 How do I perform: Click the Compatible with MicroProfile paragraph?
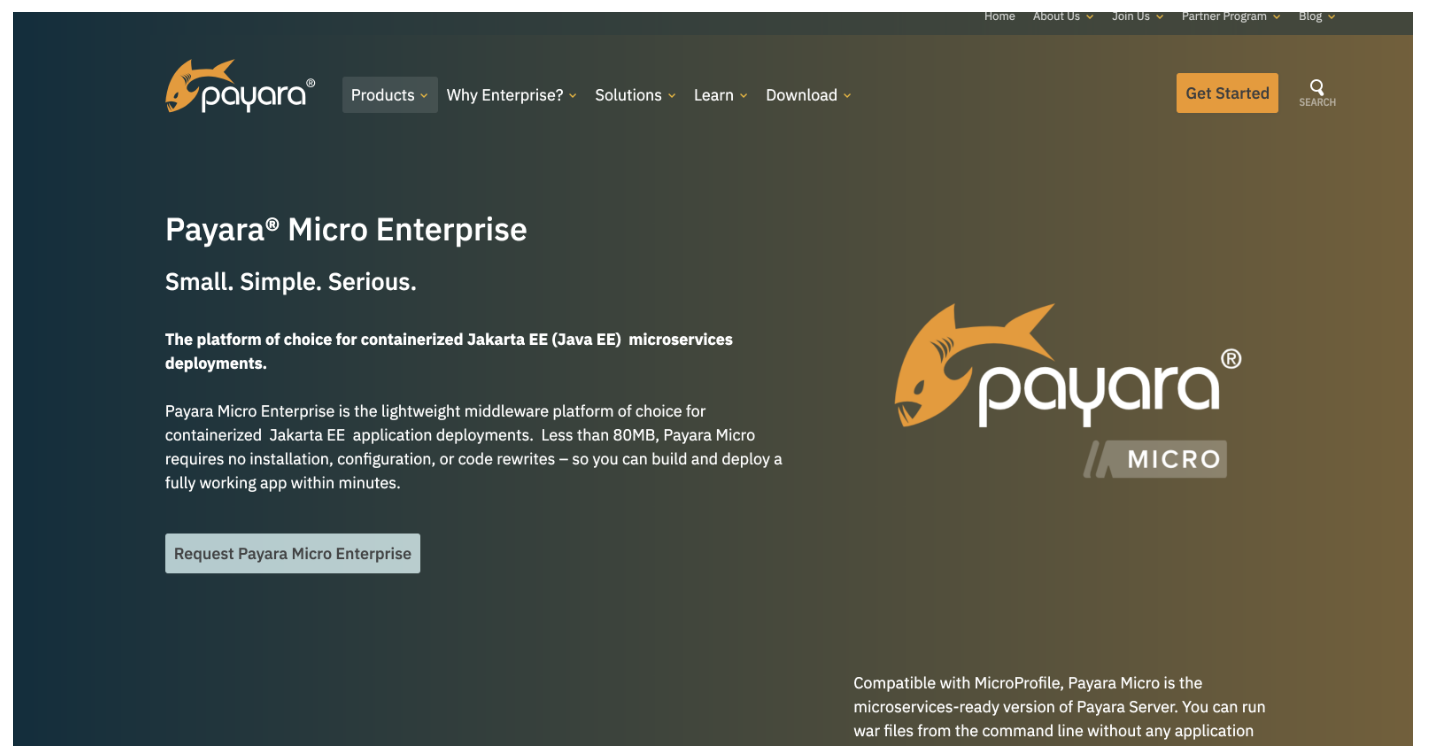(1058, 707)
